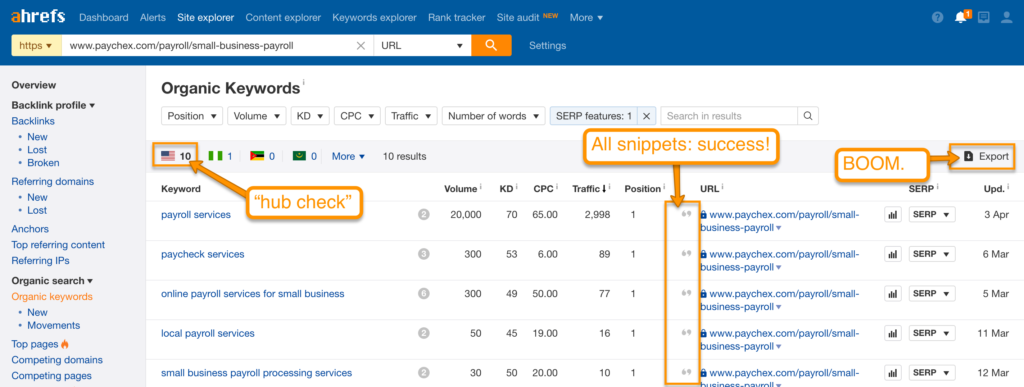Open Rank tracker
This screenshot has height=387, width=1024.
[x=456, y=18]
